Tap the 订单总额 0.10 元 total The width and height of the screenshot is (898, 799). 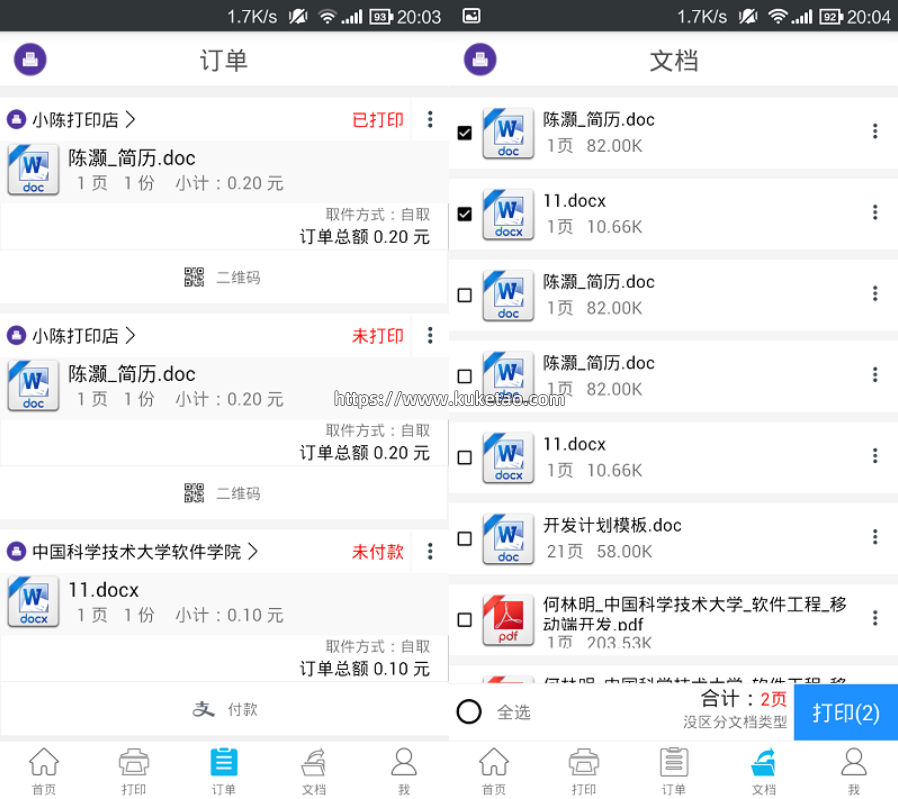tap(364, 668)
